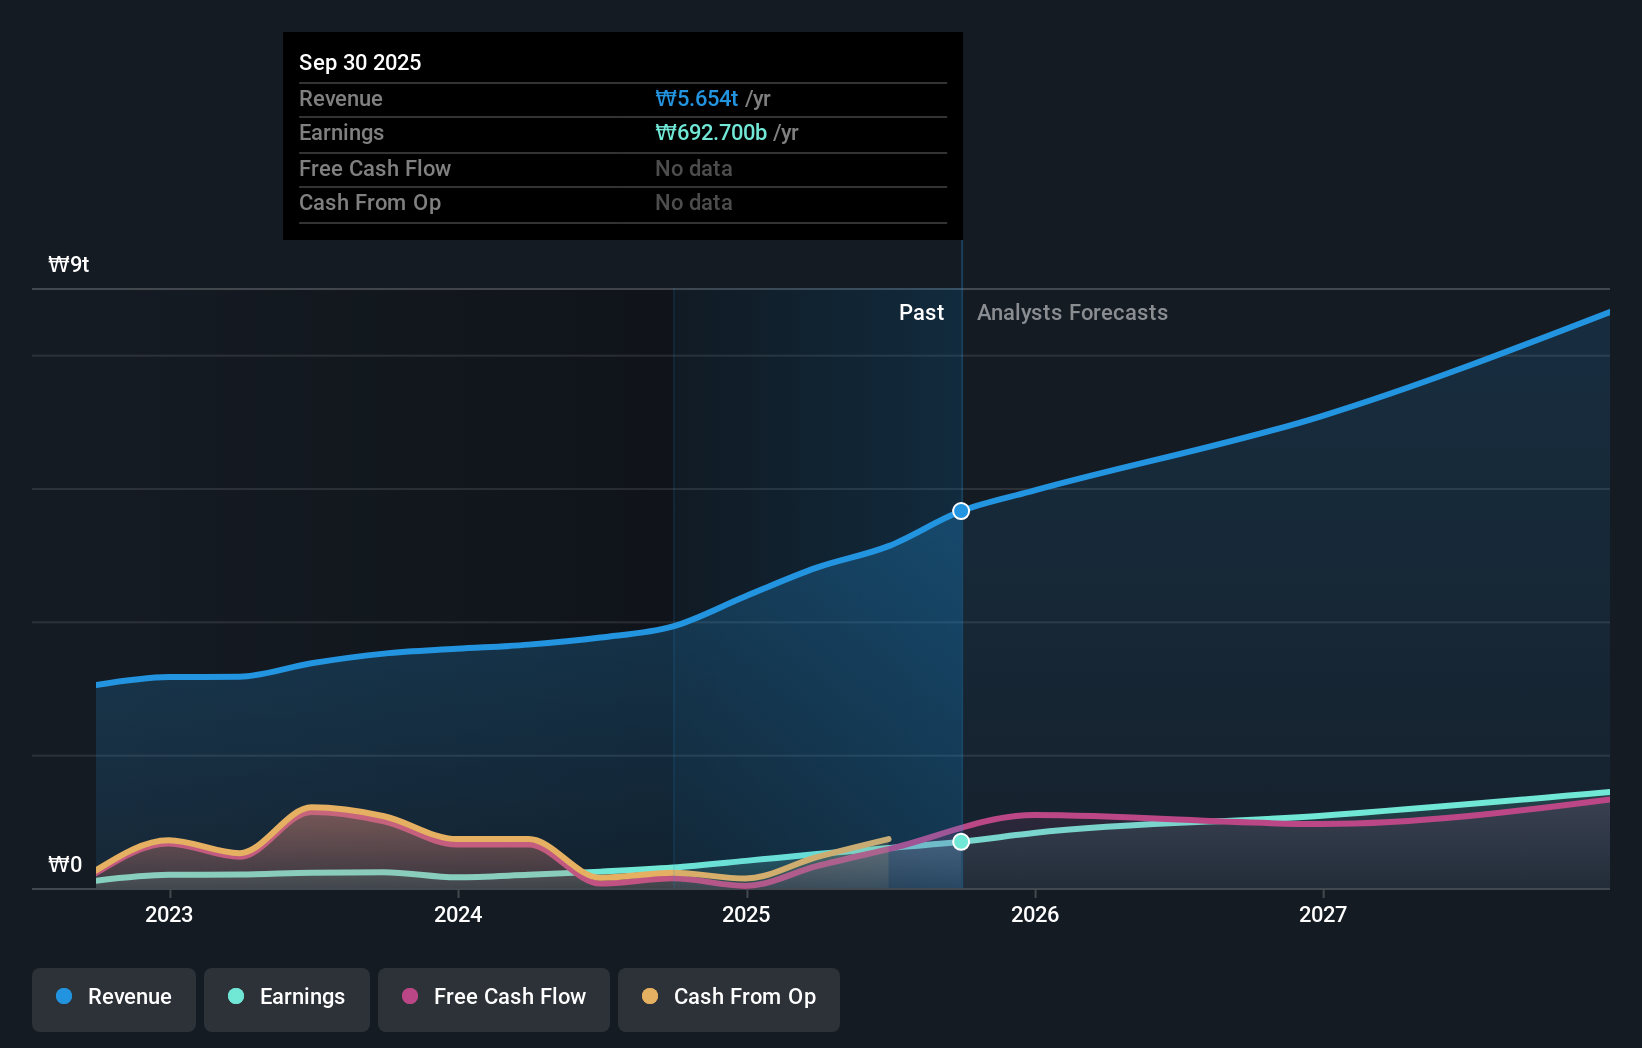The image size is (1642, 1048).
Task: Toggle the Earnings series visibility
Action: point(287,997)
